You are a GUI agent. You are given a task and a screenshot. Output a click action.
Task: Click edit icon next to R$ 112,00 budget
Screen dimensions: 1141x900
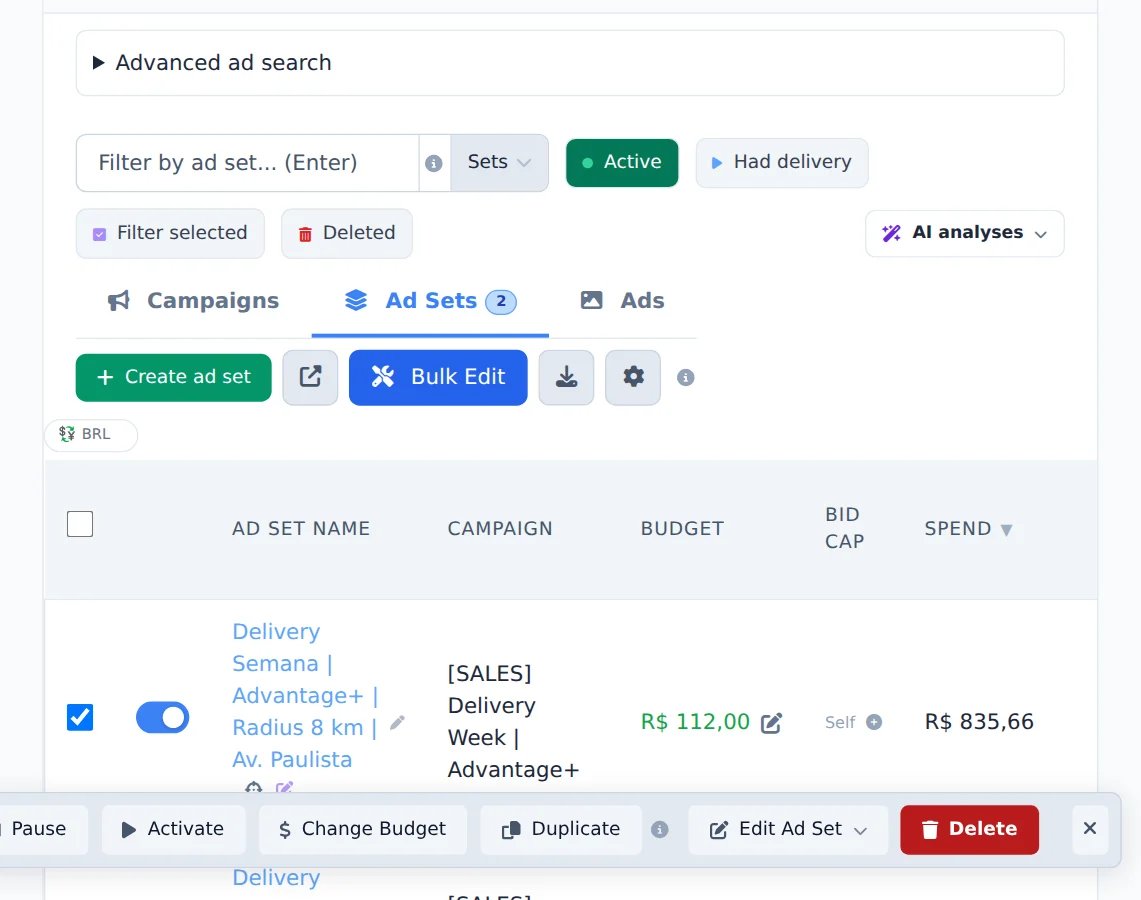tap(771, 722)
